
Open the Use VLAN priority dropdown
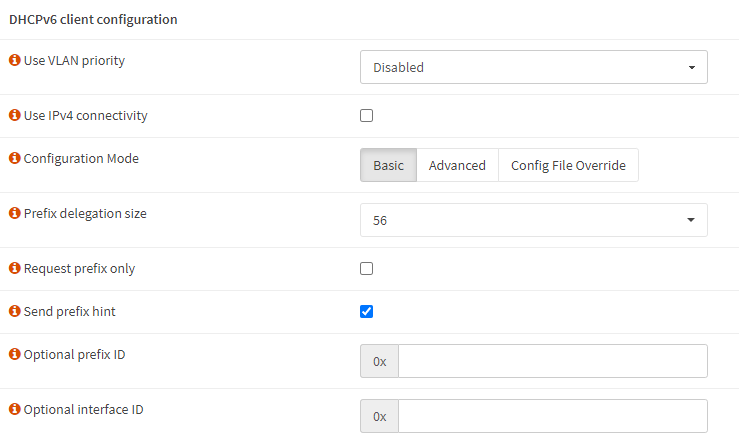click(534, 67)
